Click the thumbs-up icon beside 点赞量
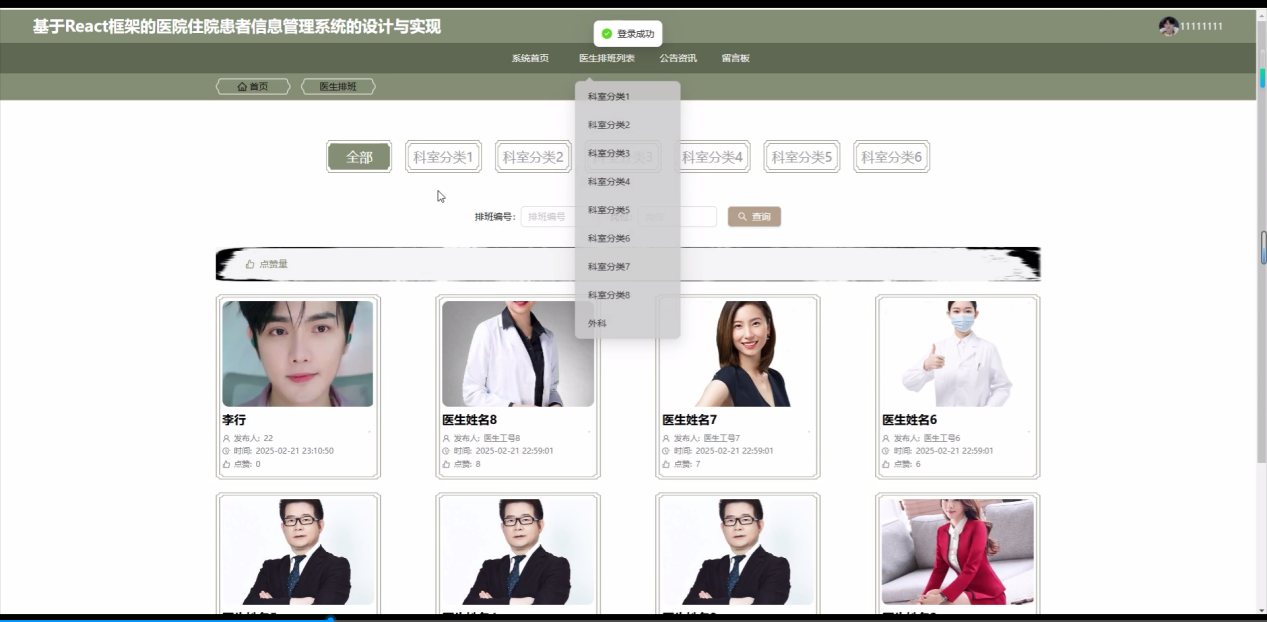 point(250,264)
